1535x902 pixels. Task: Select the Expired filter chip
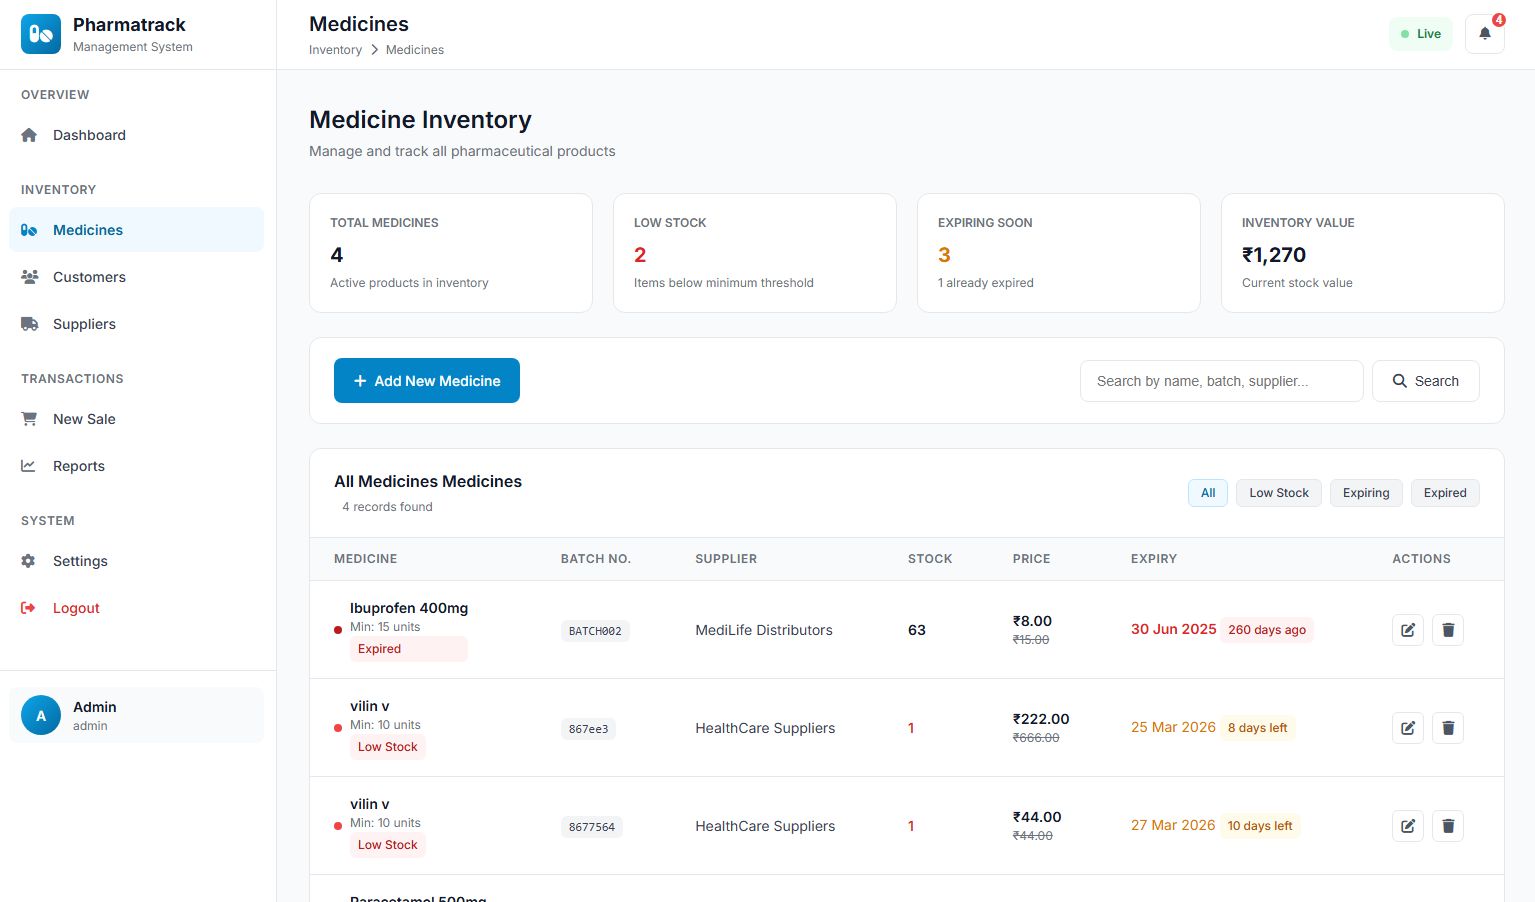coord(1444,493)
